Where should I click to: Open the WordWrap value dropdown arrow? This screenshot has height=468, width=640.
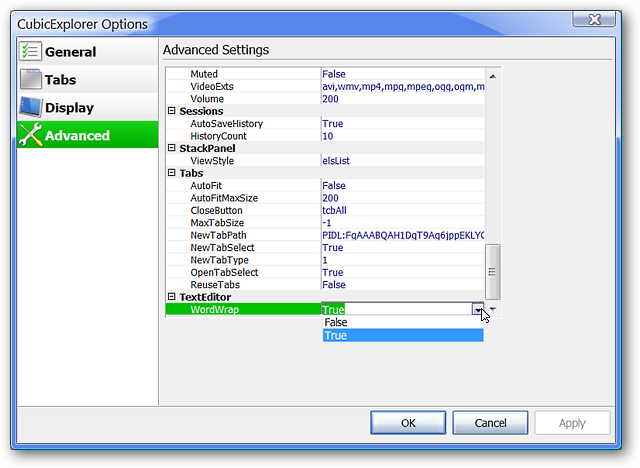click(478, 310)
